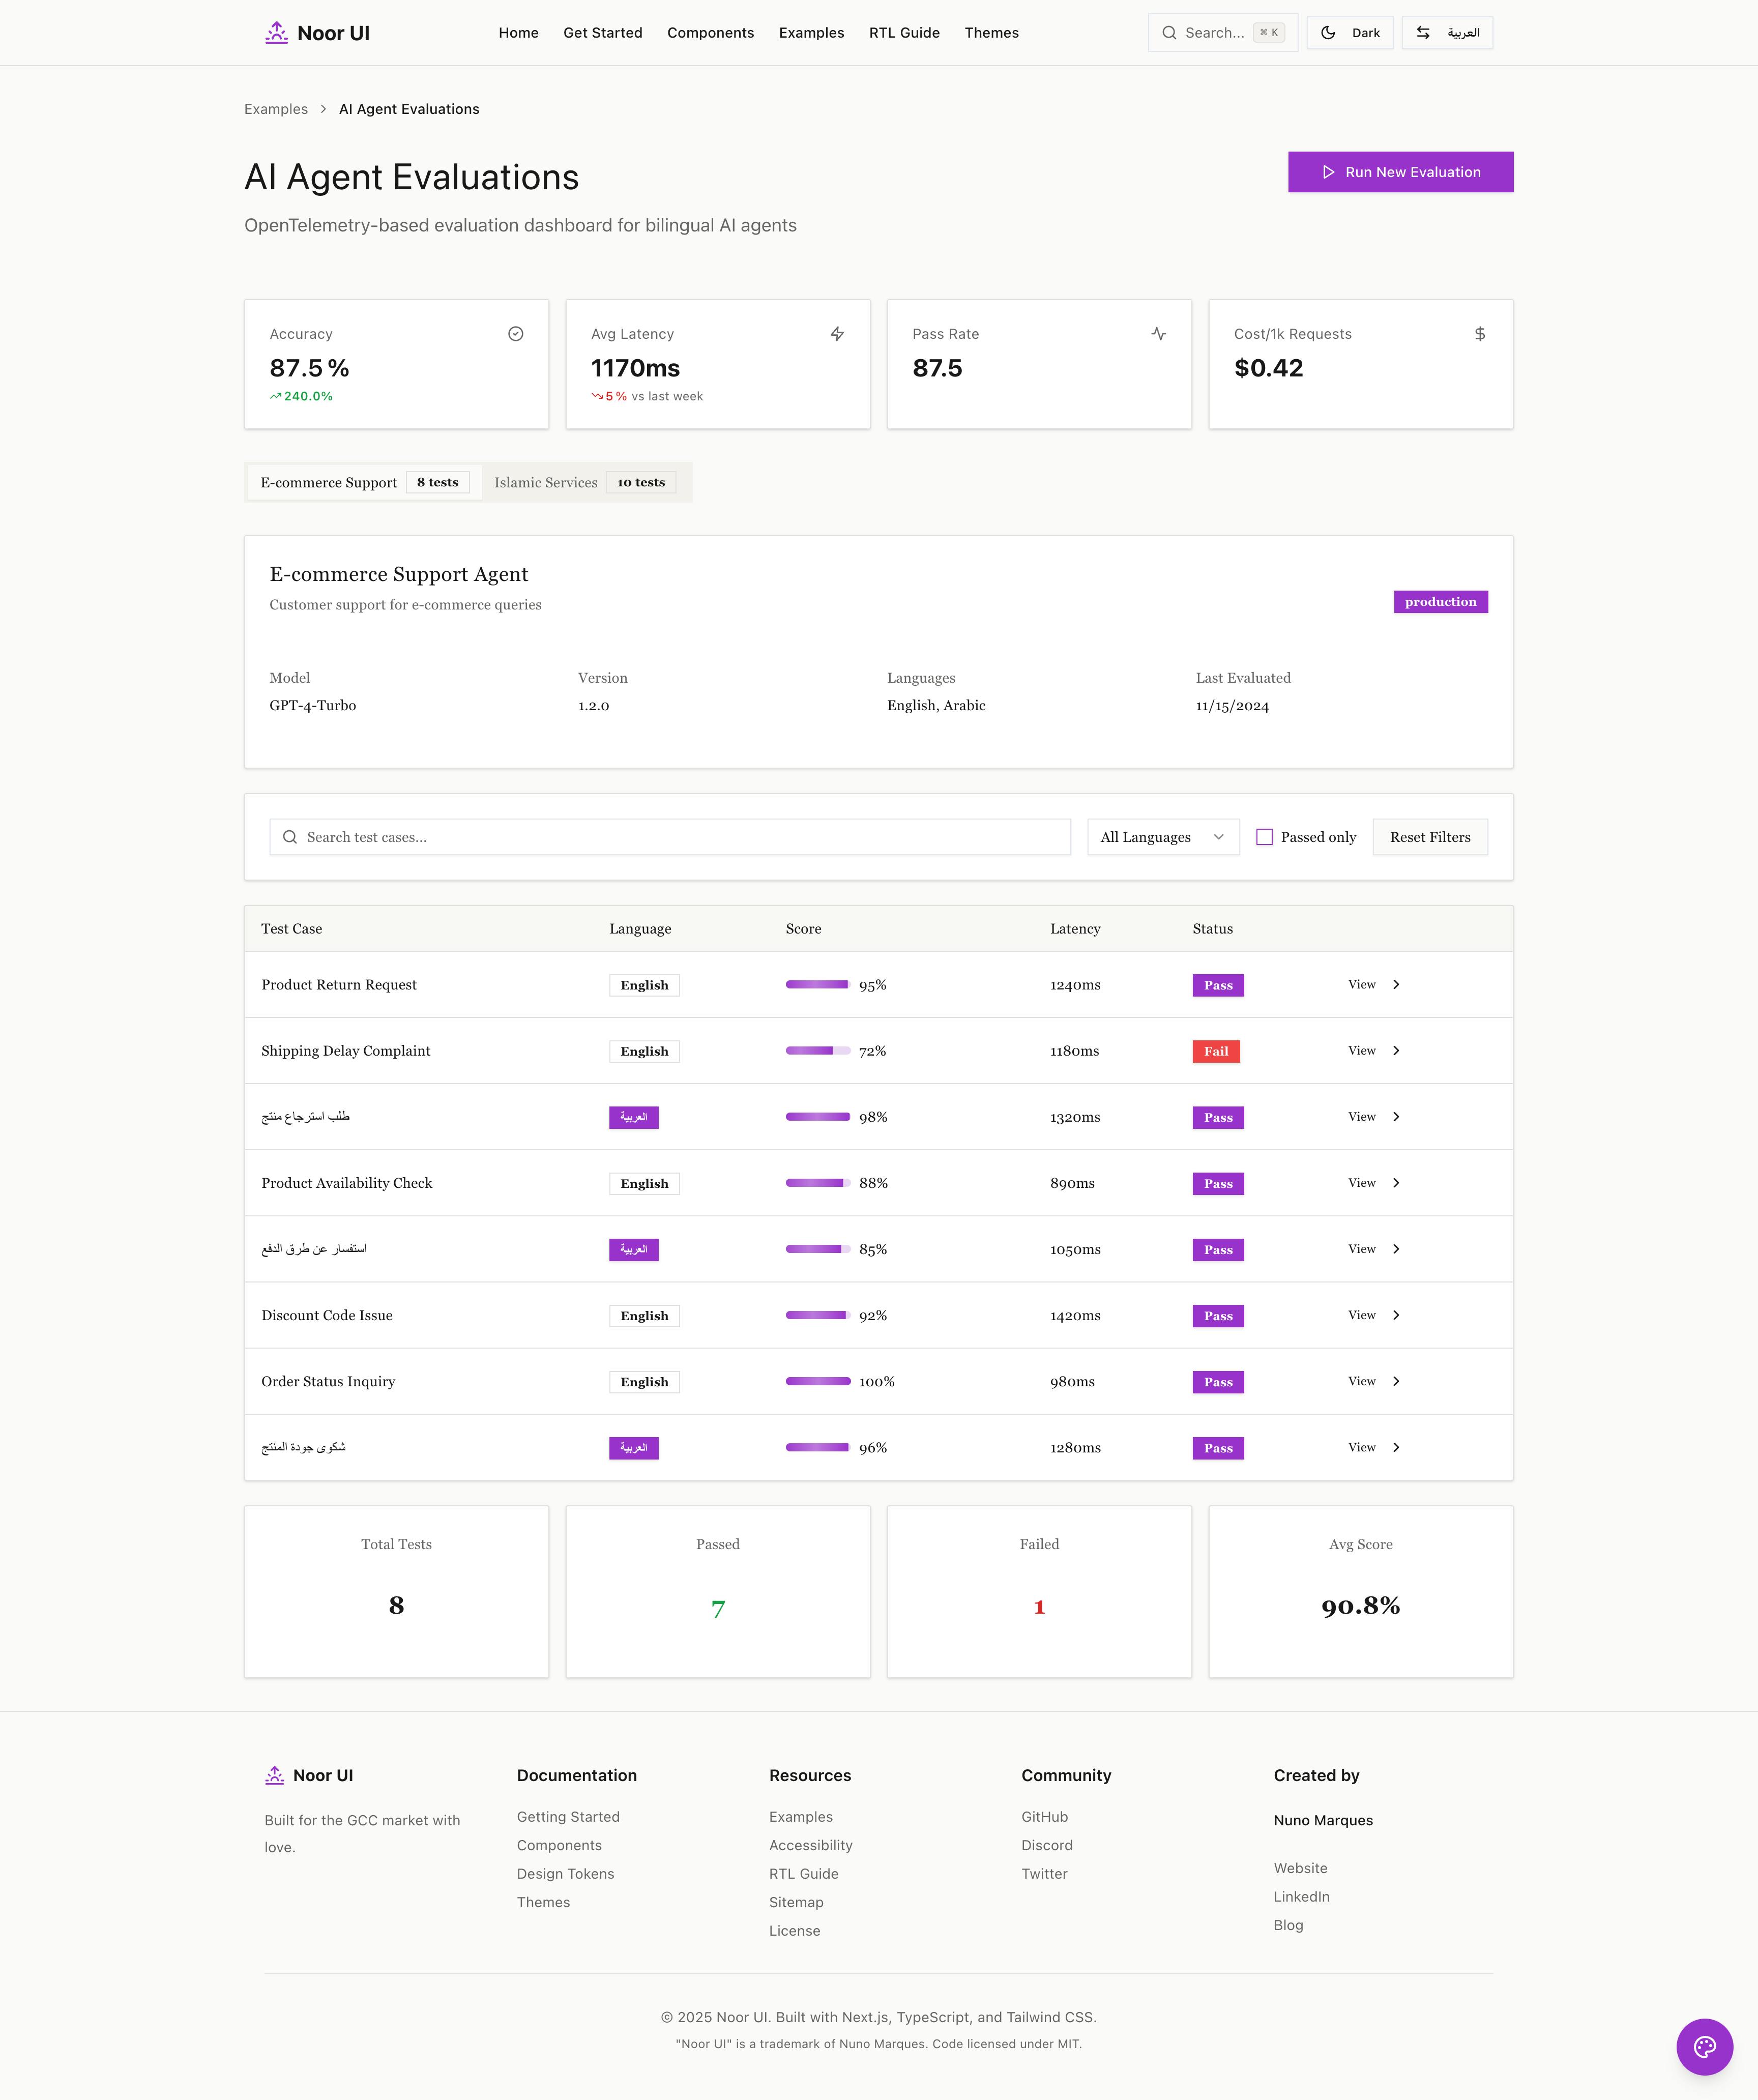Open the Components nav menu item
Image resolution: width=1758 pixels, height=2100 pixels.
click(710, 33)
